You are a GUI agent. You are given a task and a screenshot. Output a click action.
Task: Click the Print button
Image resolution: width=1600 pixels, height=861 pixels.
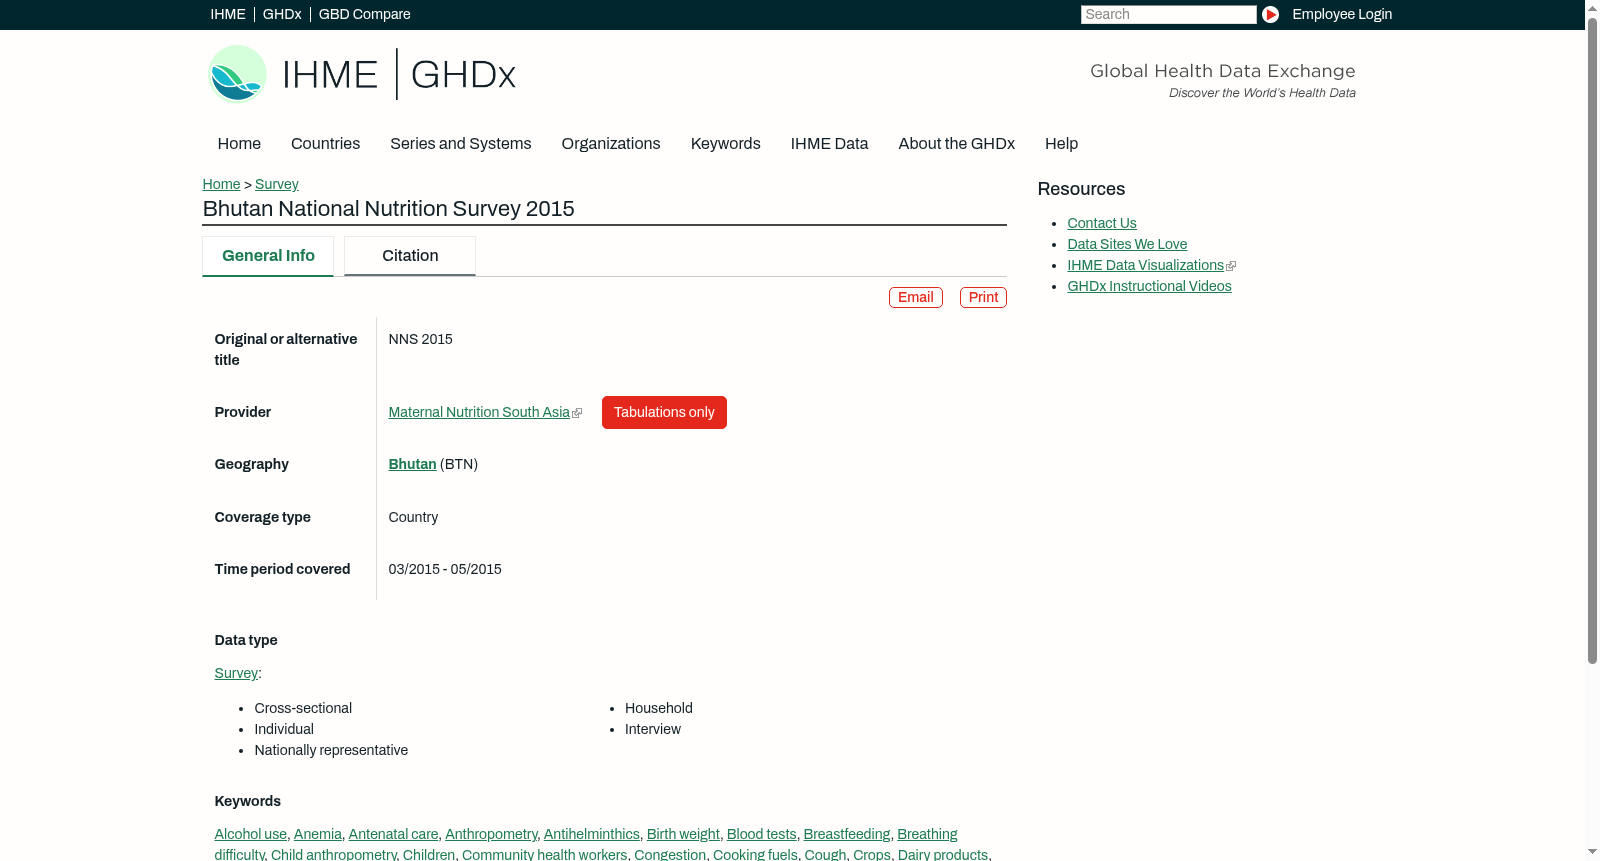point(983,297)
